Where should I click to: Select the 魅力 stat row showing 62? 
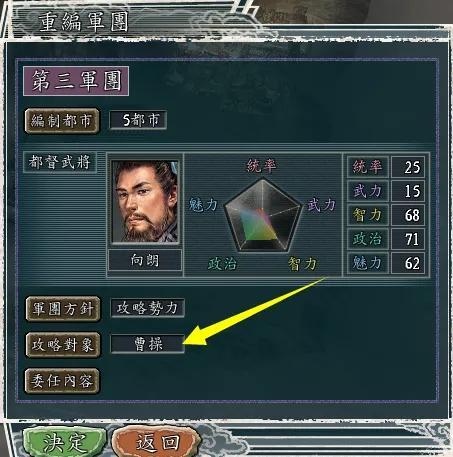click(x=386, y=263)
